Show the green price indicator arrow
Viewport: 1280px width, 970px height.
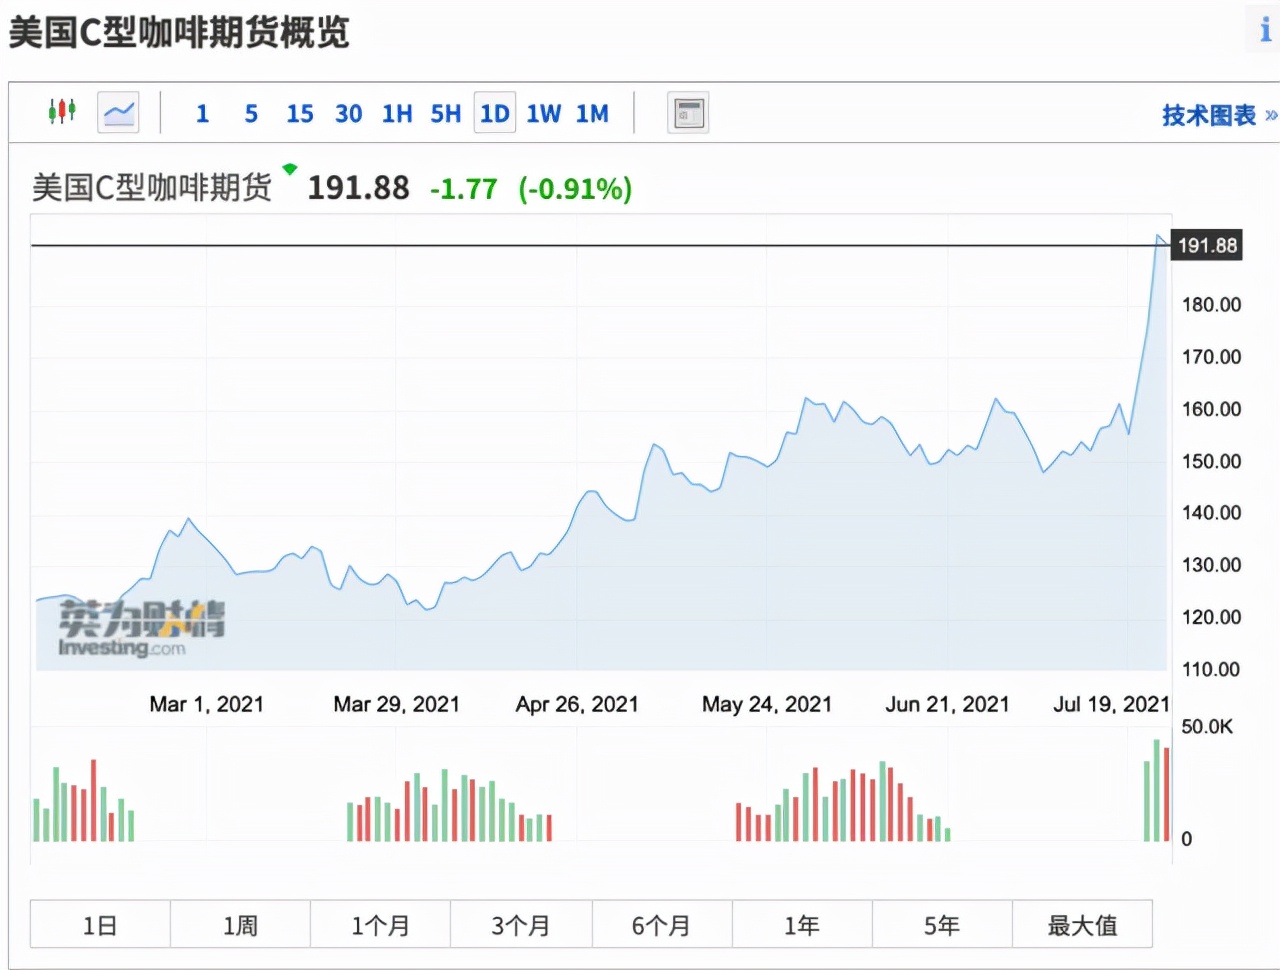288,170
